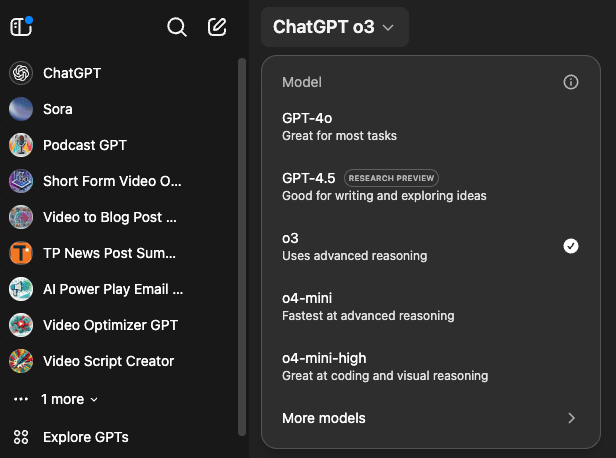Click 'Uses advanced reasoning' description
The image size is (616, 458).
coord(354,256)
